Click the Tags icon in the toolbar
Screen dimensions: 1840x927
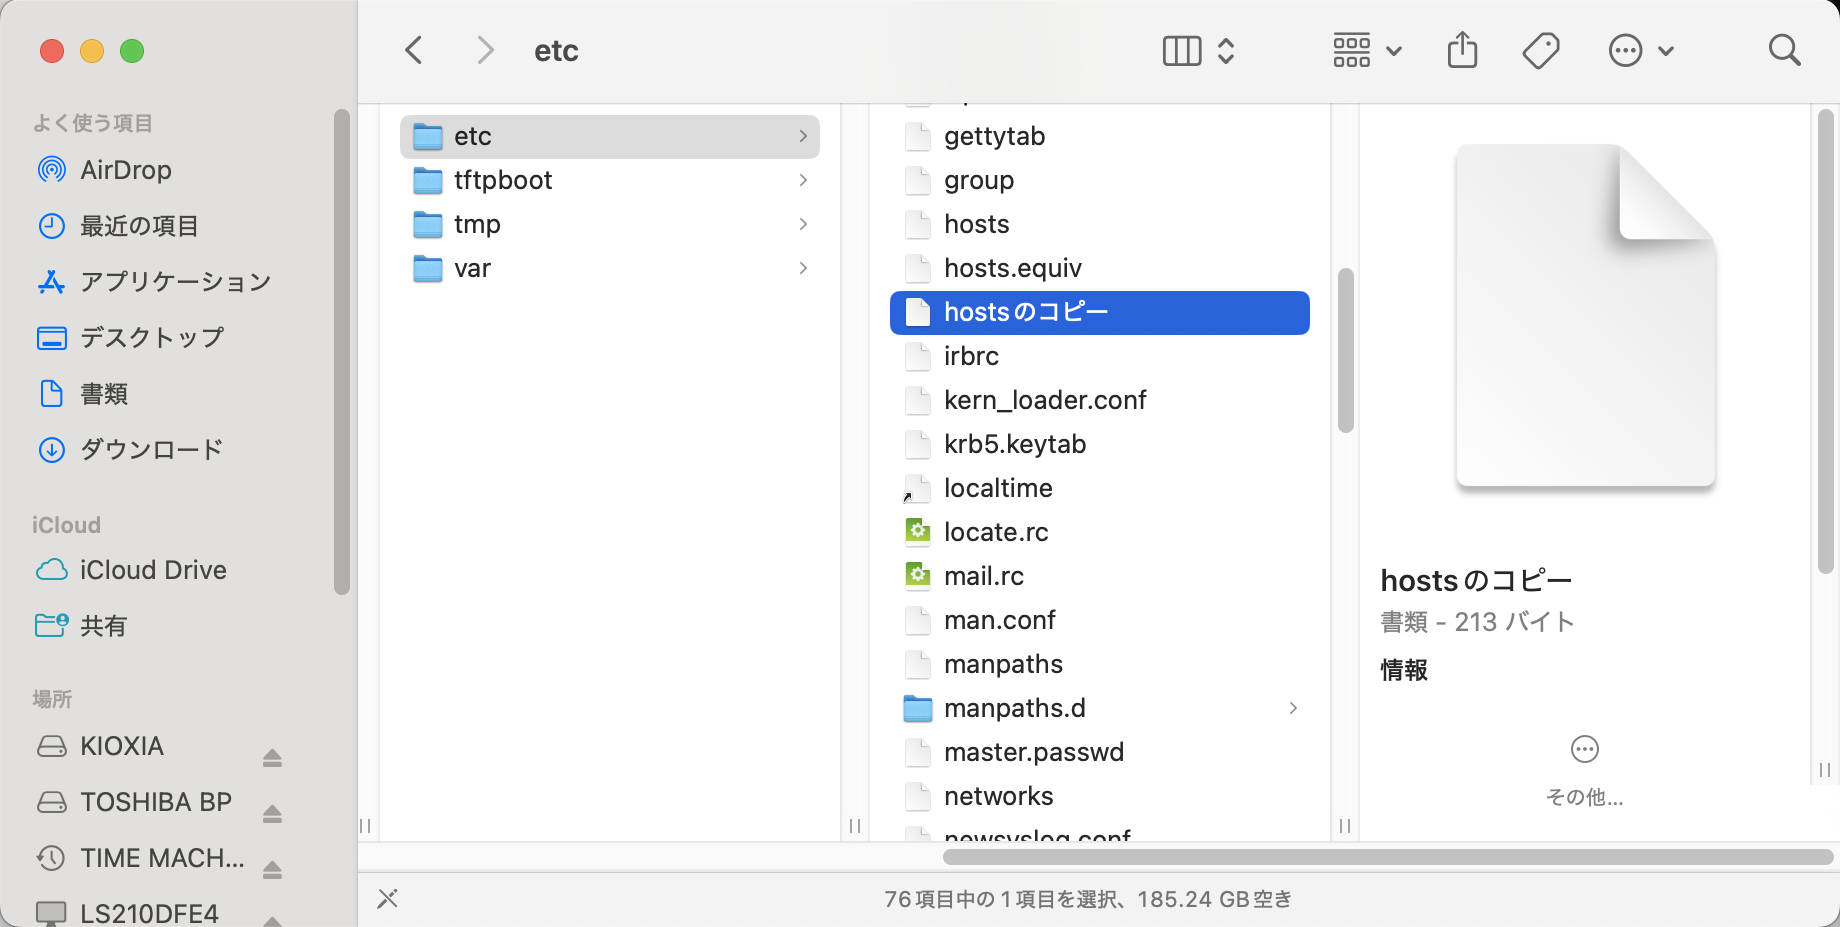pyautogui.click(x=1540, y=49)
